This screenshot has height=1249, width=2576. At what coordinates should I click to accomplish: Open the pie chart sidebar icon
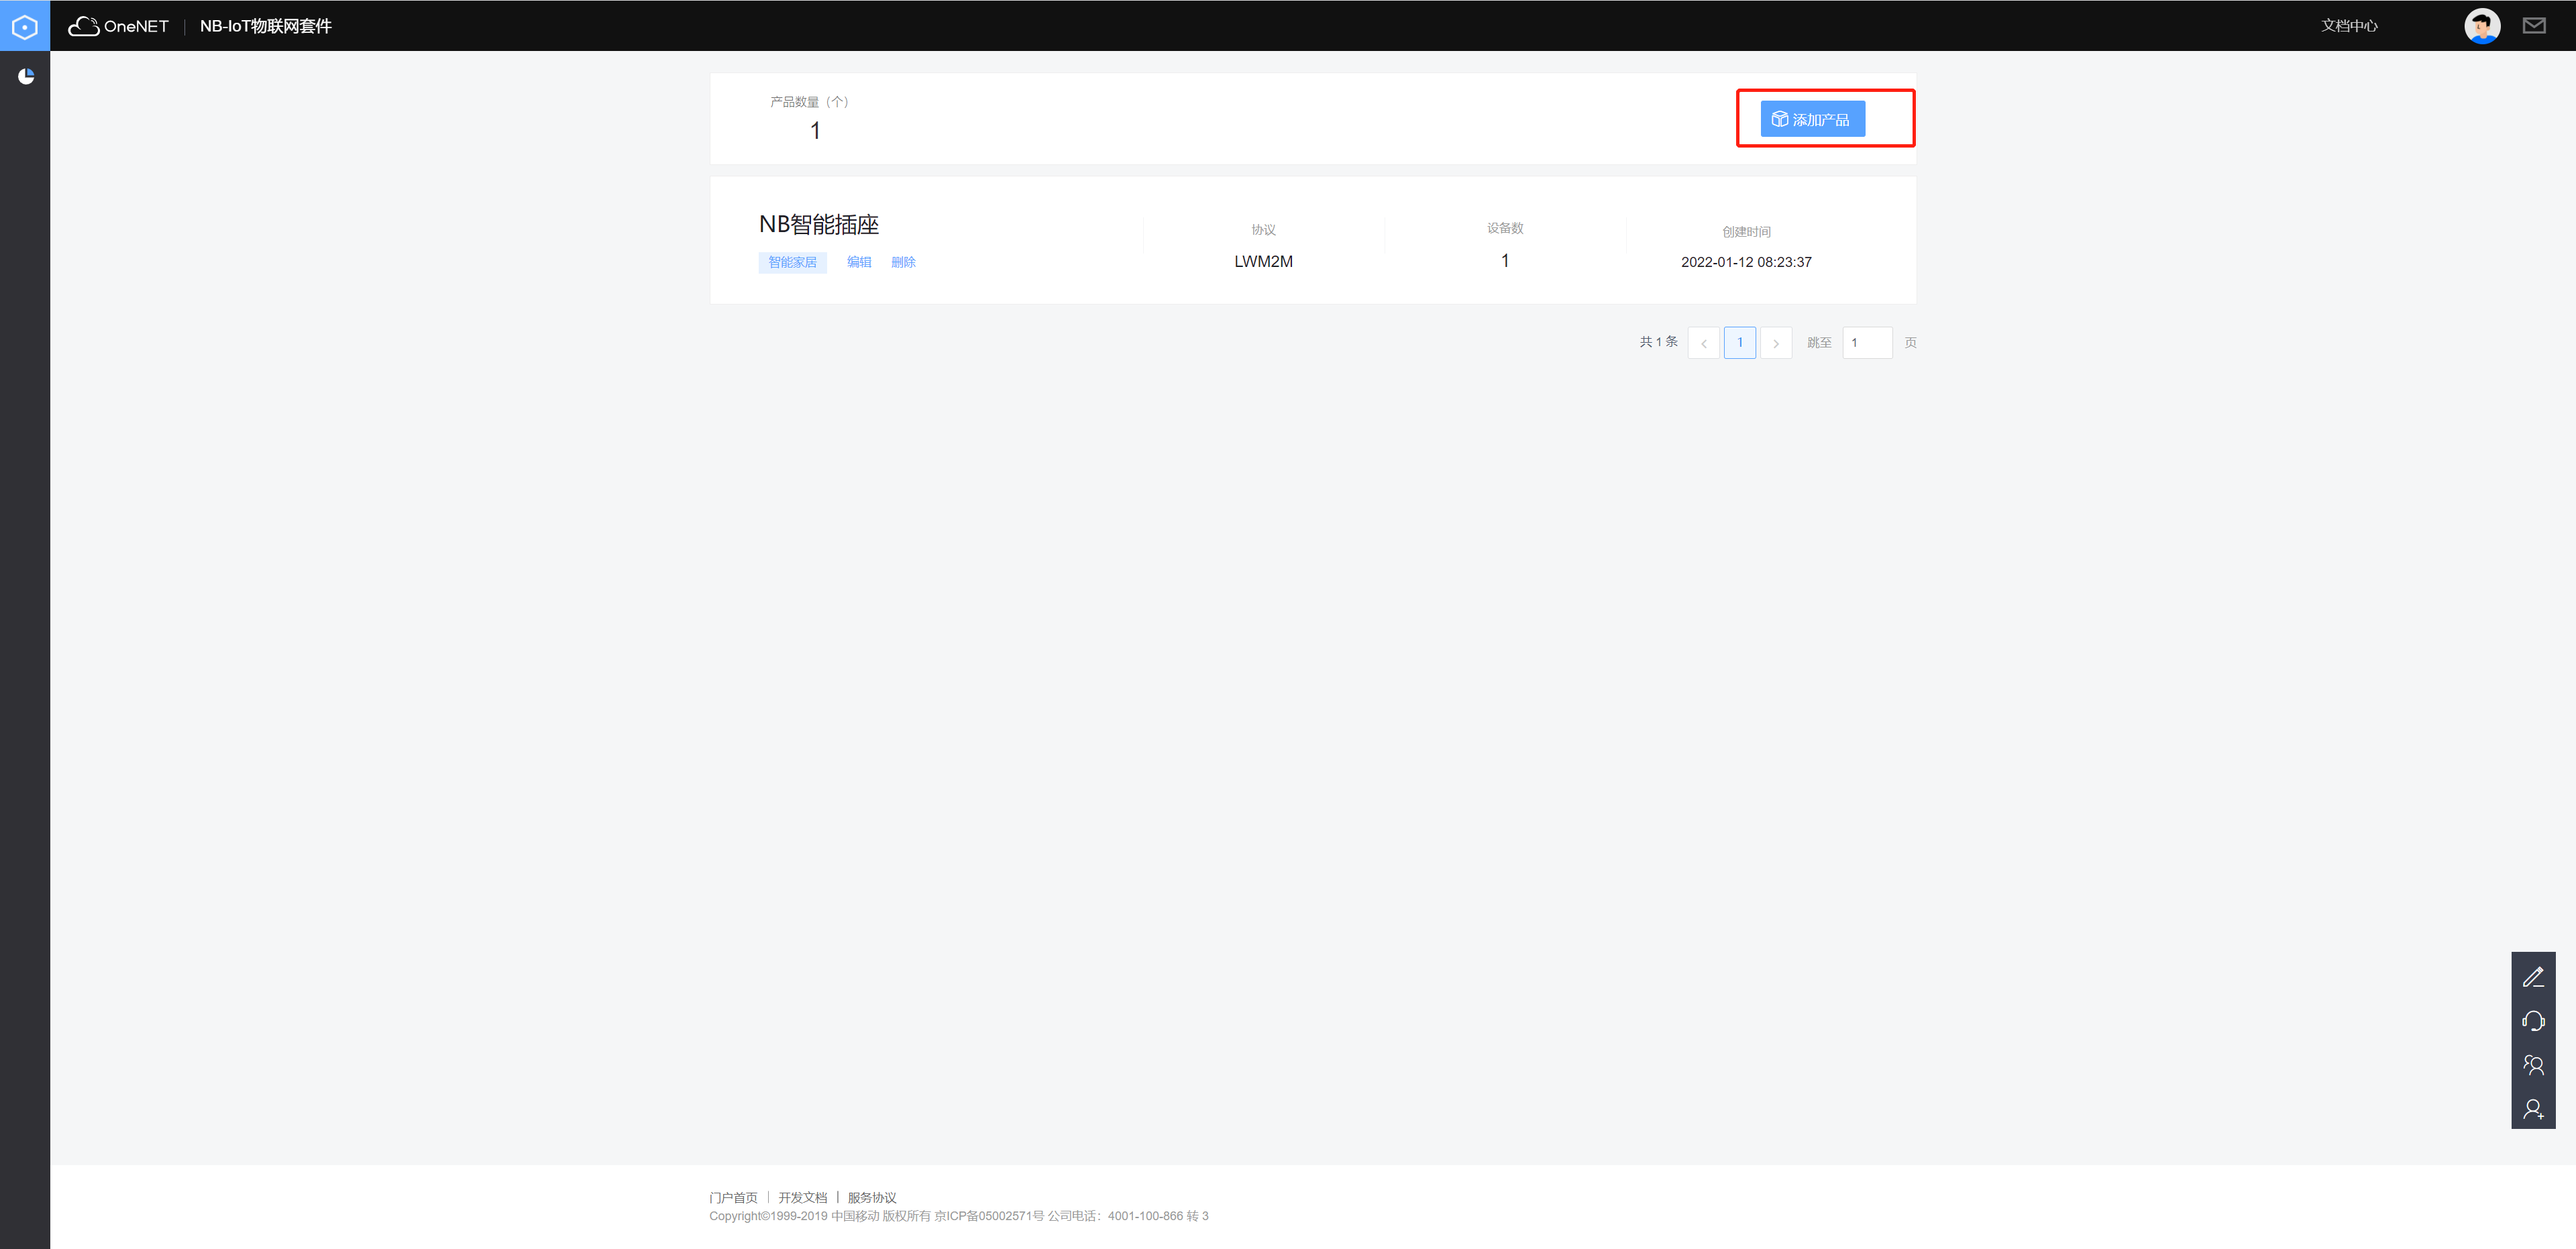26,76
